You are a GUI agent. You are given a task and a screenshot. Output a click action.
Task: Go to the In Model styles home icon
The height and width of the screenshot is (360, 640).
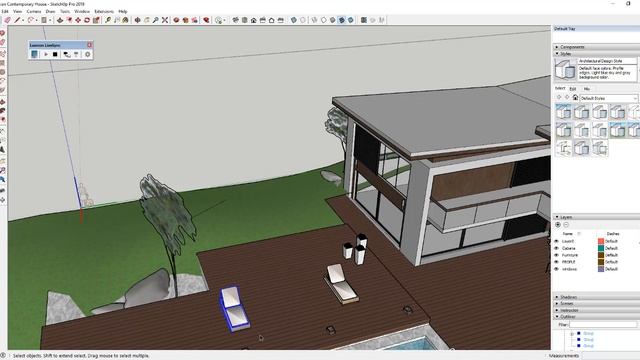[x=575, y=98]
